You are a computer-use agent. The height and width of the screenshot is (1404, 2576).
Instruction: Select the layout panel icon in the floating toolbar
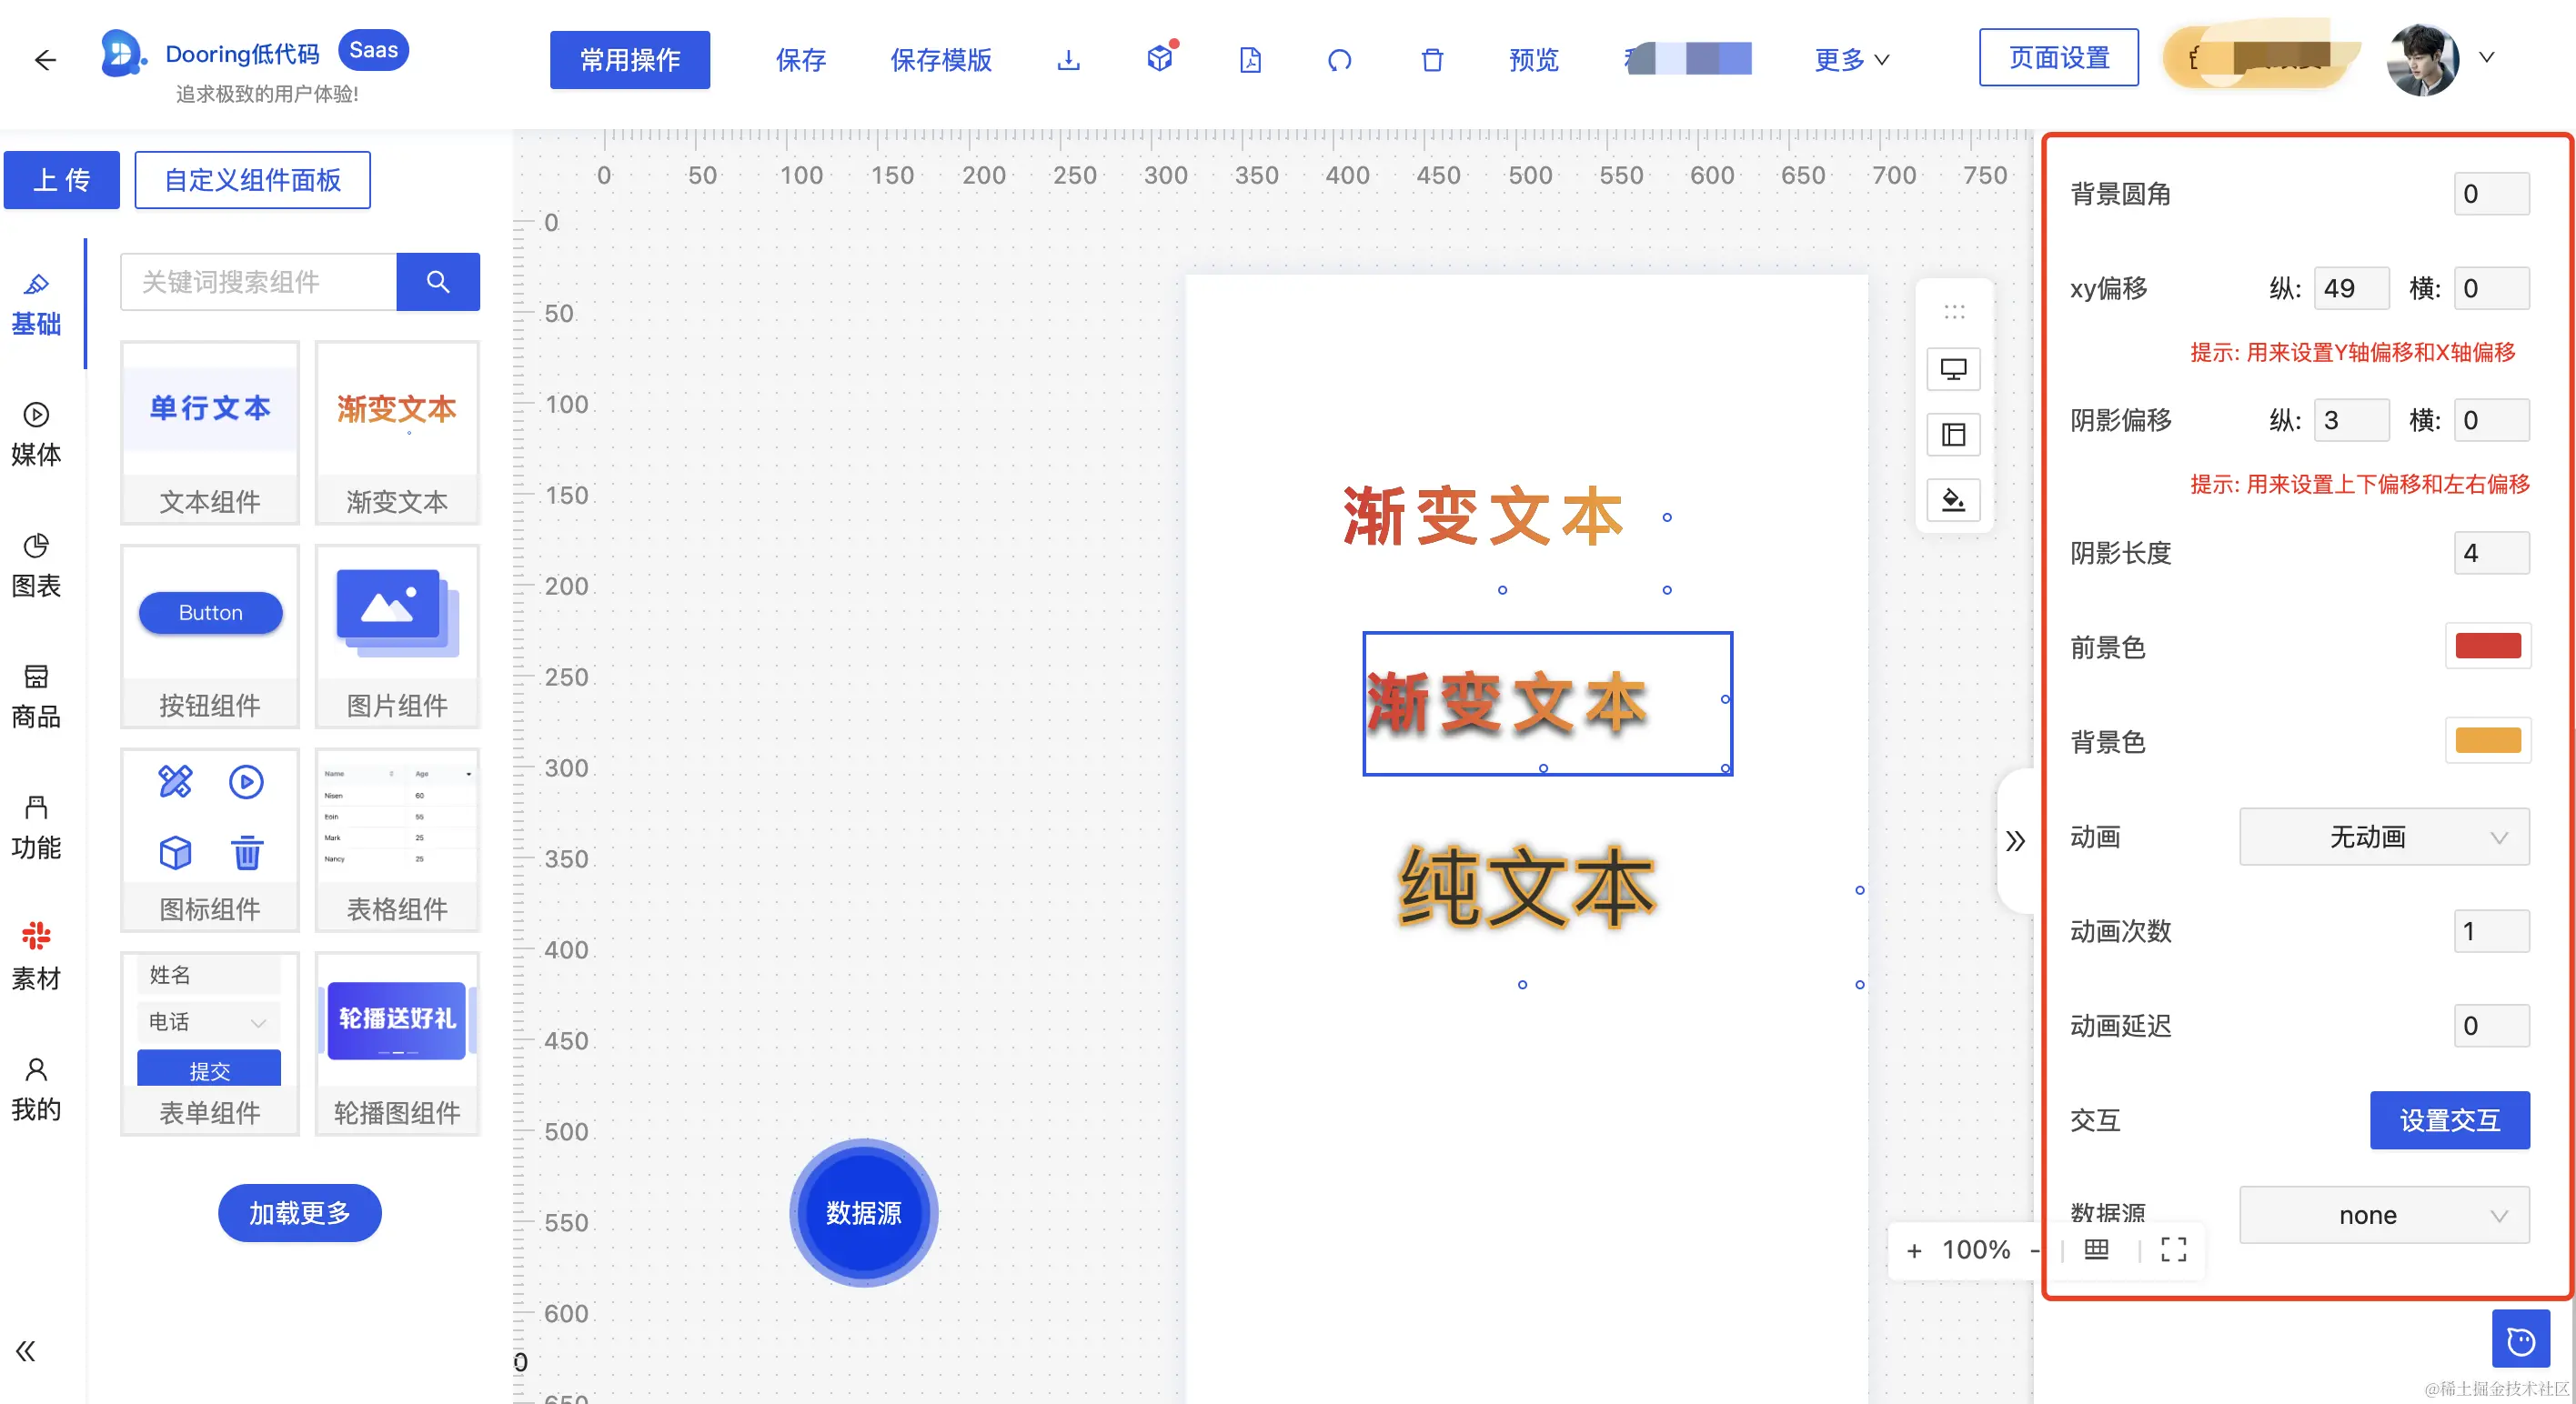point(1953,435)
